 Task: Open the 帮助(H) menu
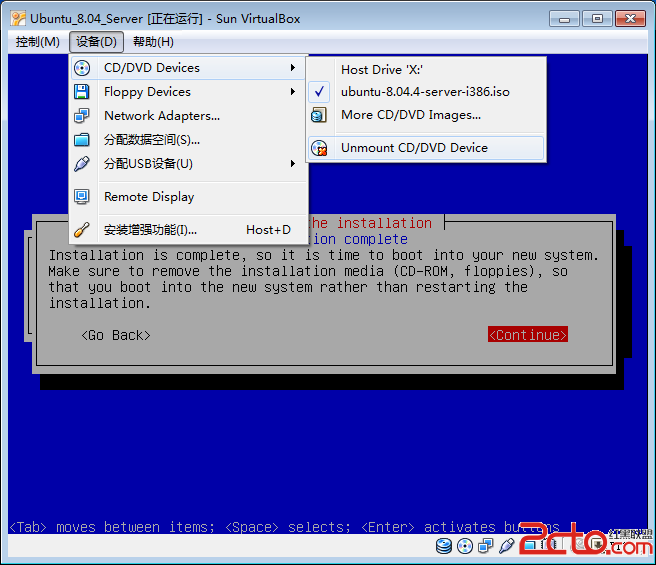(x=153, y=42)
